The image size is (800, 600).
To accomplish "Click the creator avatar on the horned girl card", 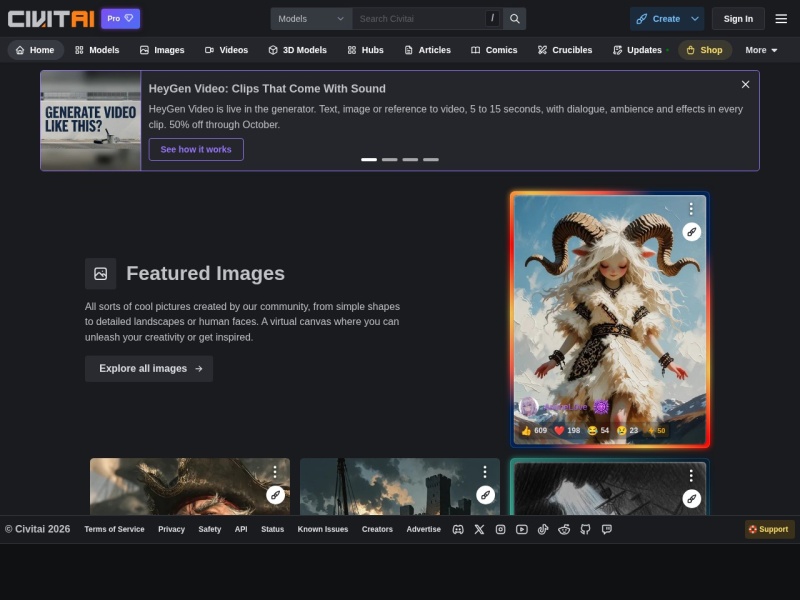I will (528, 407).
